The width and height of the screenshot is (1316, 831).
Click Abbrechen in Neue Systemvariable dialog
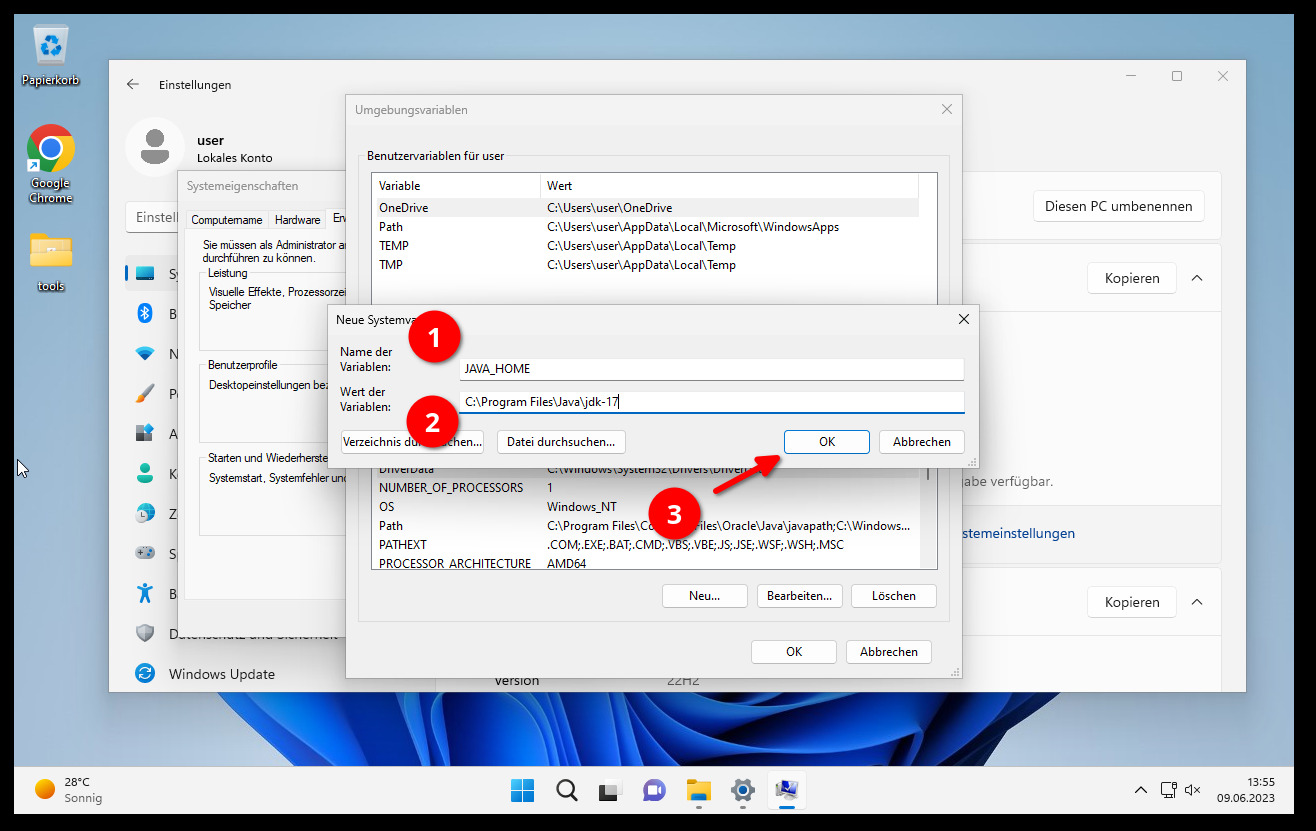click(922, 441)
